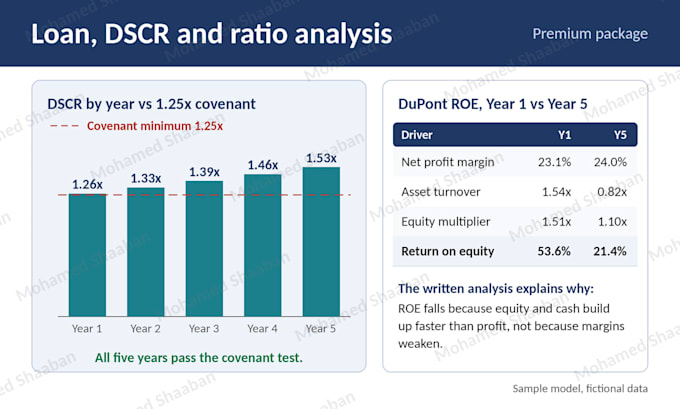
Task: Click the 'Sample model, fictional data' footnote
Action: click(x=580, y=389)
